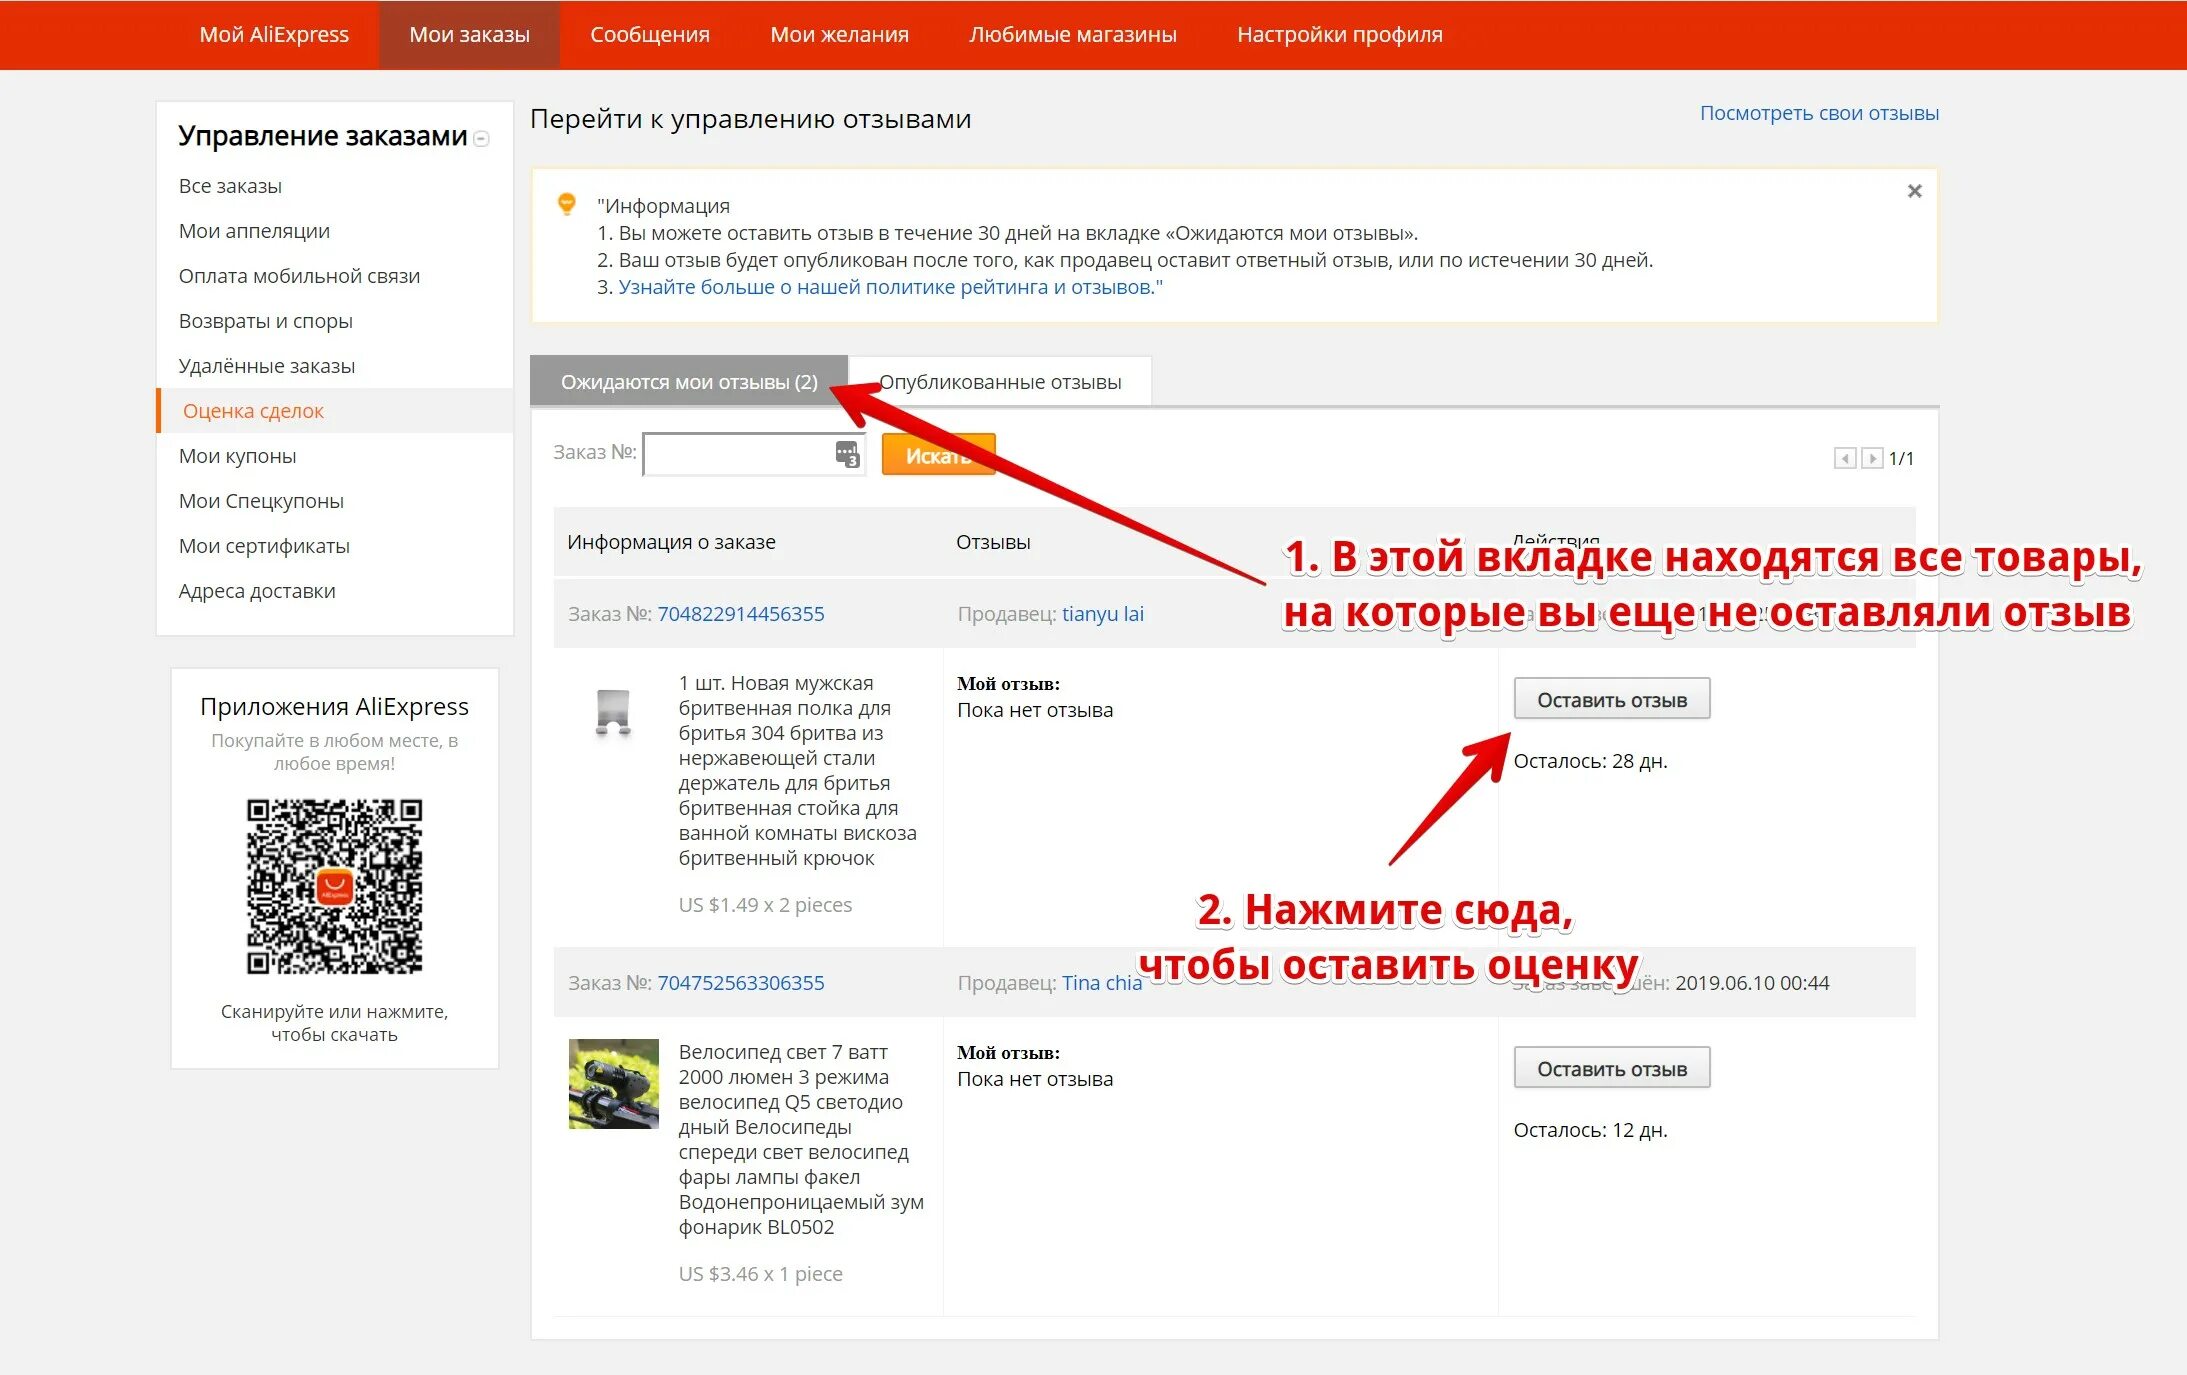Focus the Заказ № input field
The width and height of the screenshot is (2187, 1375).
754,454
